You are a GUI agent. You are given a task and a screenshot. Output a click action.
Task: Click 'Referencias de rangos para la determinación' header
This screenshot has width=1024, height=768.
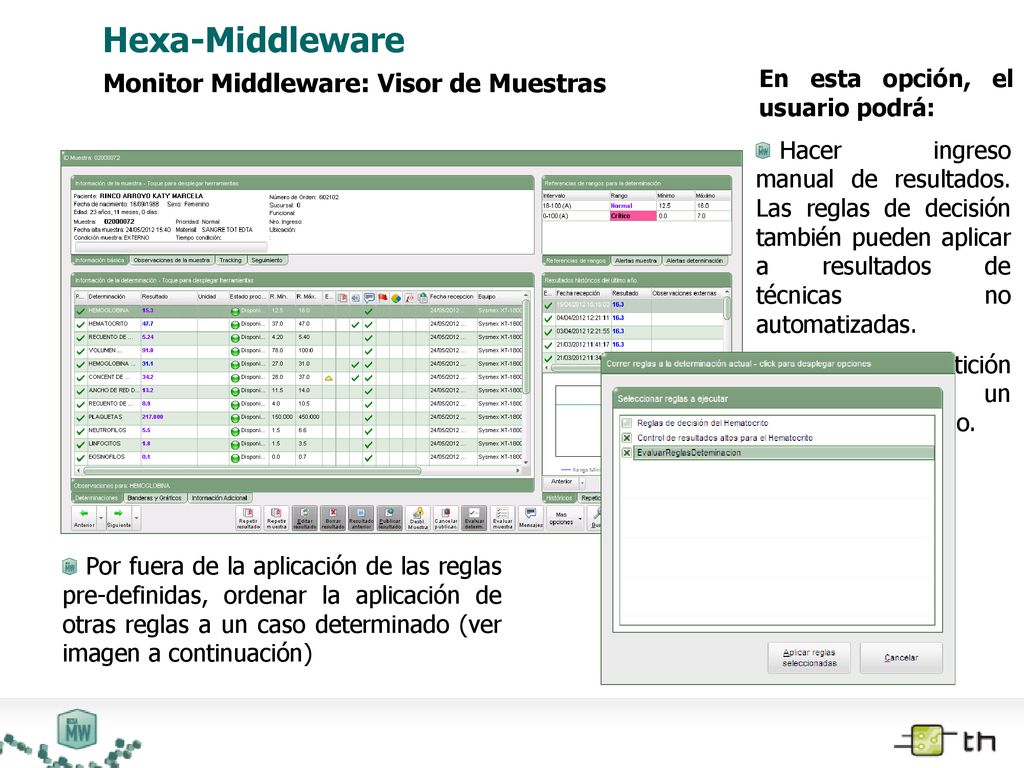(x=636, y=184)
